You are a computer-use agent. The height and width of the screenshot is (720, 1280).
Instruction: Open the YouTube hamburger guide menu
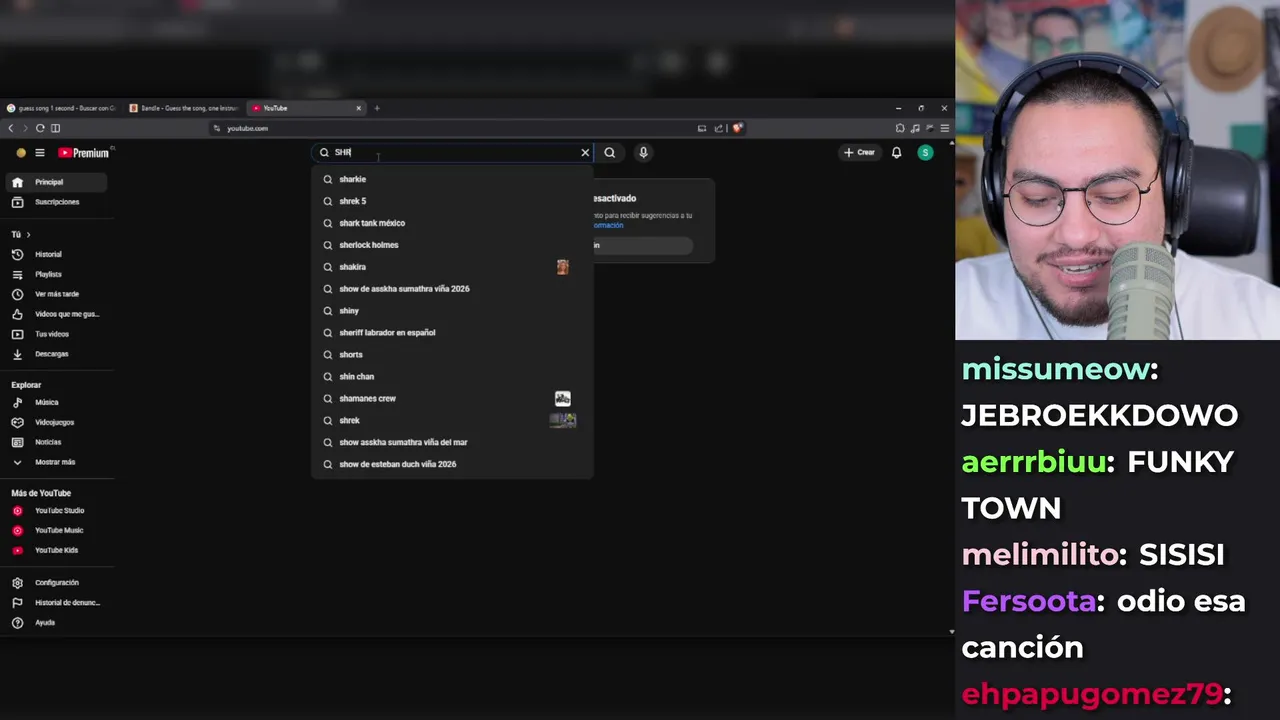[x=40, y=153]
